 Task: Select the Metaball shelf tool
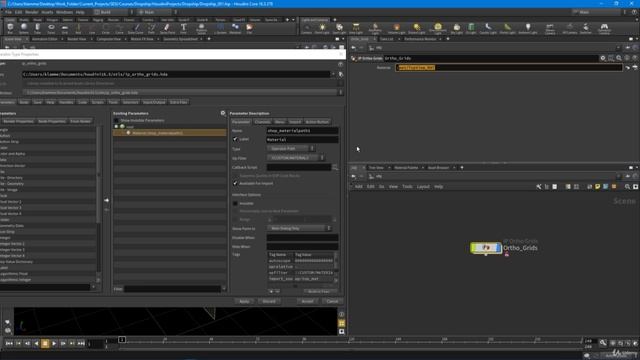(x=235, y=29)
